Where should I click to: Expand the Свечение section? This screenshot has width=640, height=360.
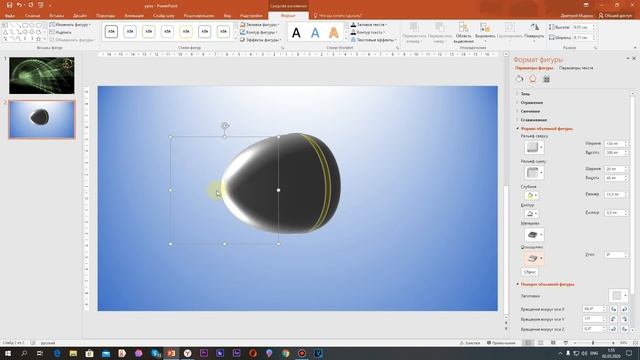pyautogui.click(x=530, y=111)
